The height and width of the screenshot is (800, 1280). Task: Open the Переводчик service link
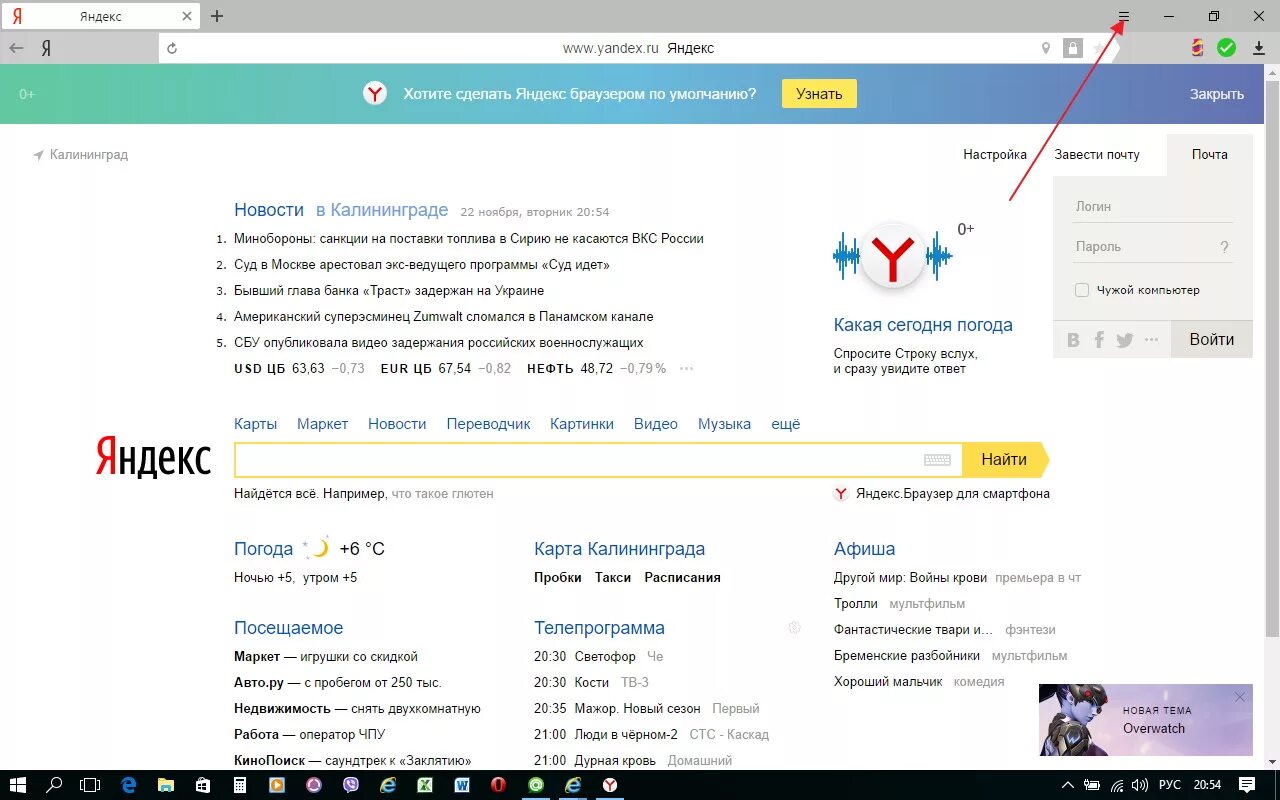(x=488, y=424)
